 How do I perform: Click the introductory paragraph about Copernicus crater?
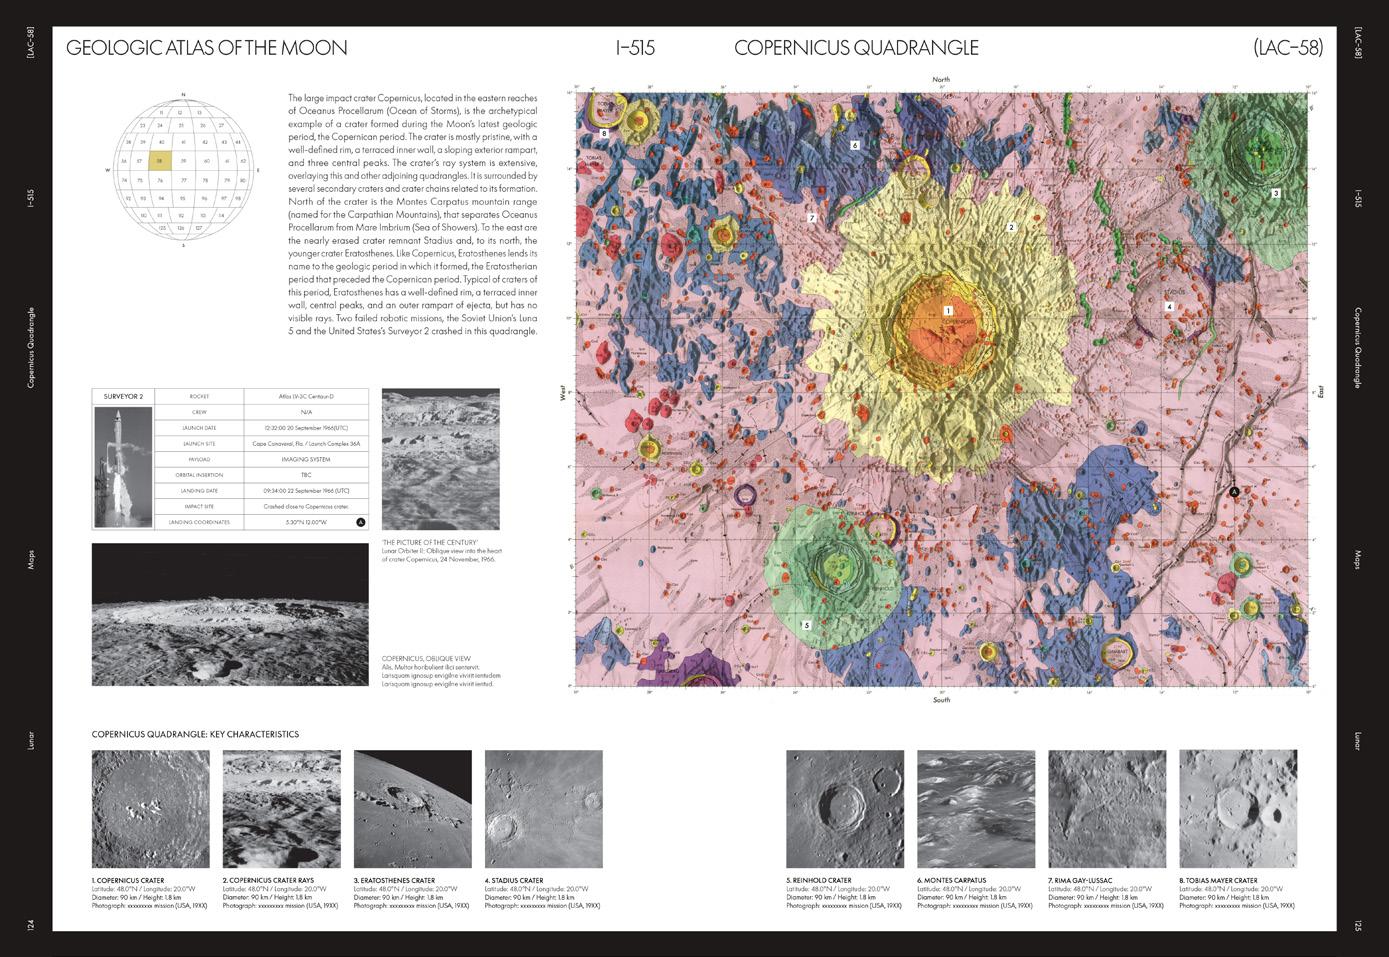click(x=413, y=214)
